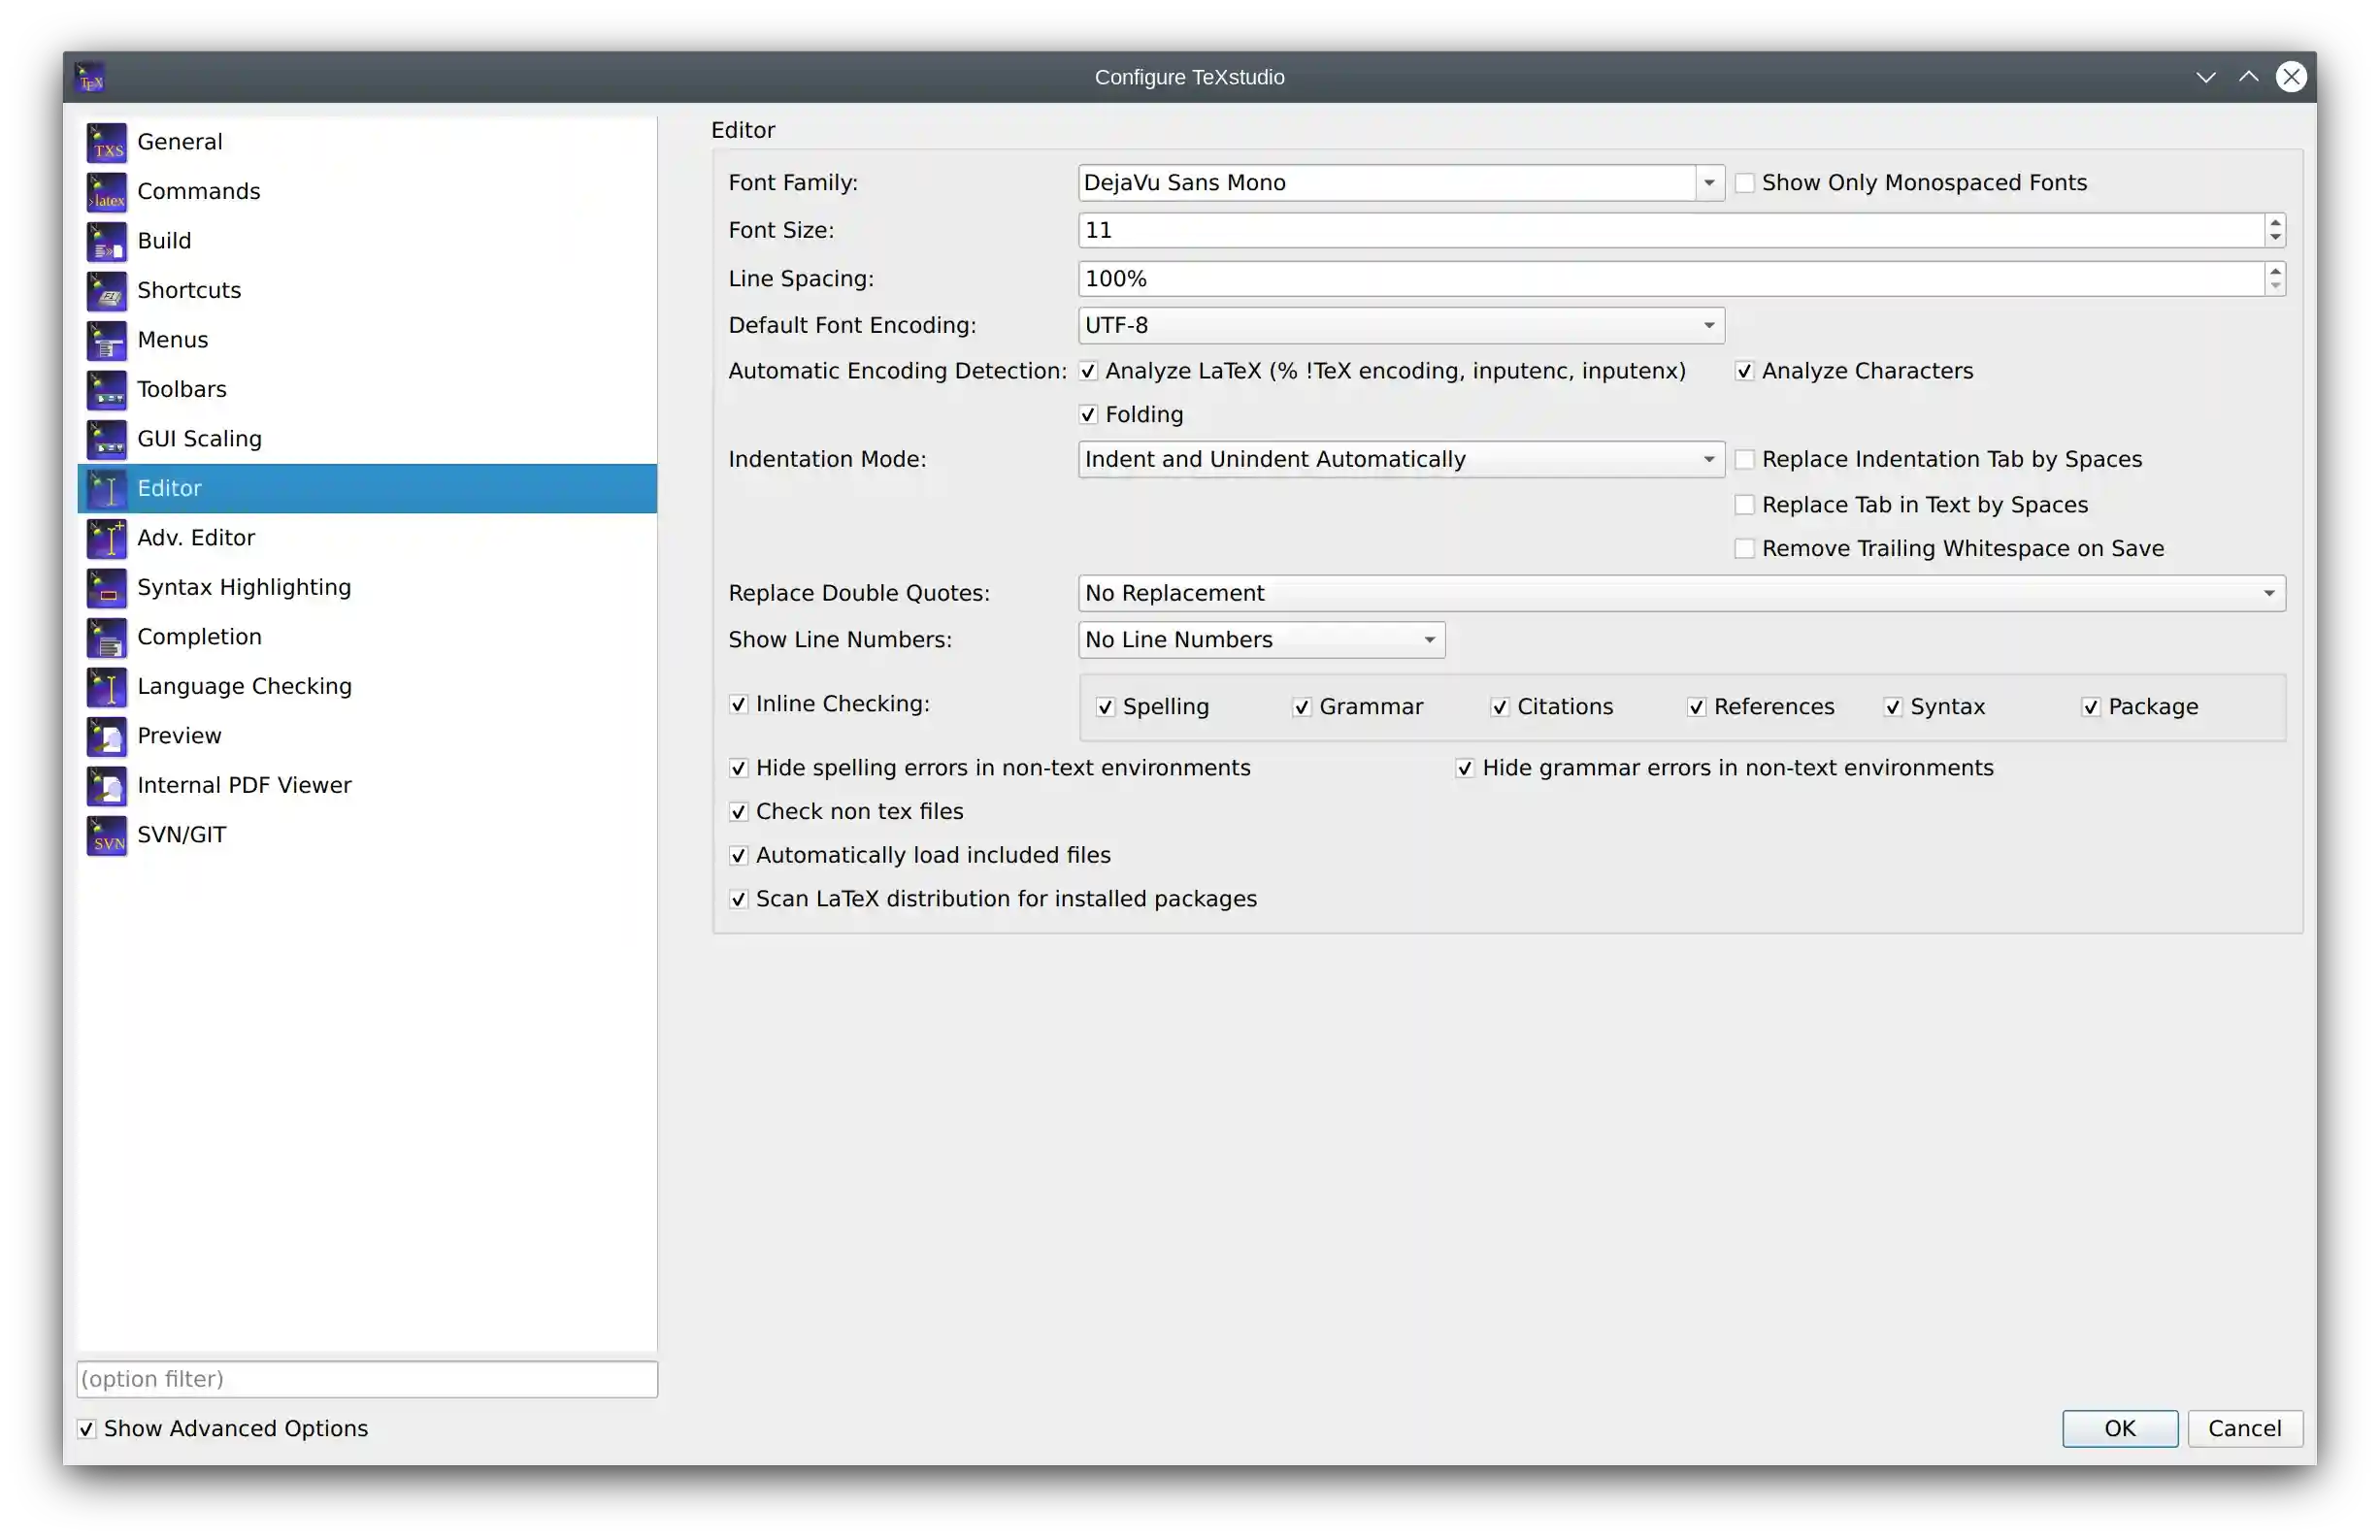Open Syntax Highlighting settings

point(367,588)
